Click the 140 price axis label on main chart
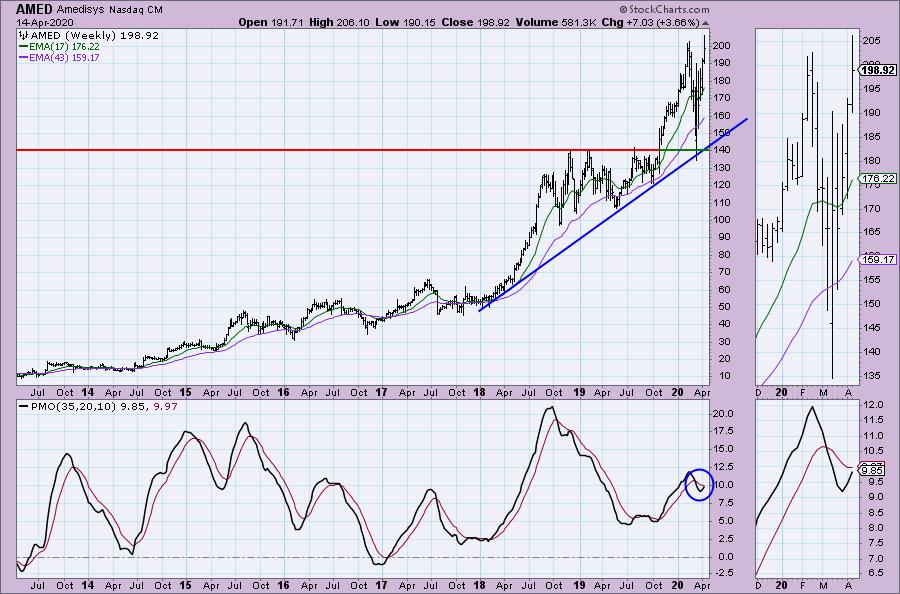Image resolution: width=900 pixels, height=594 pixels. point(721,150)
